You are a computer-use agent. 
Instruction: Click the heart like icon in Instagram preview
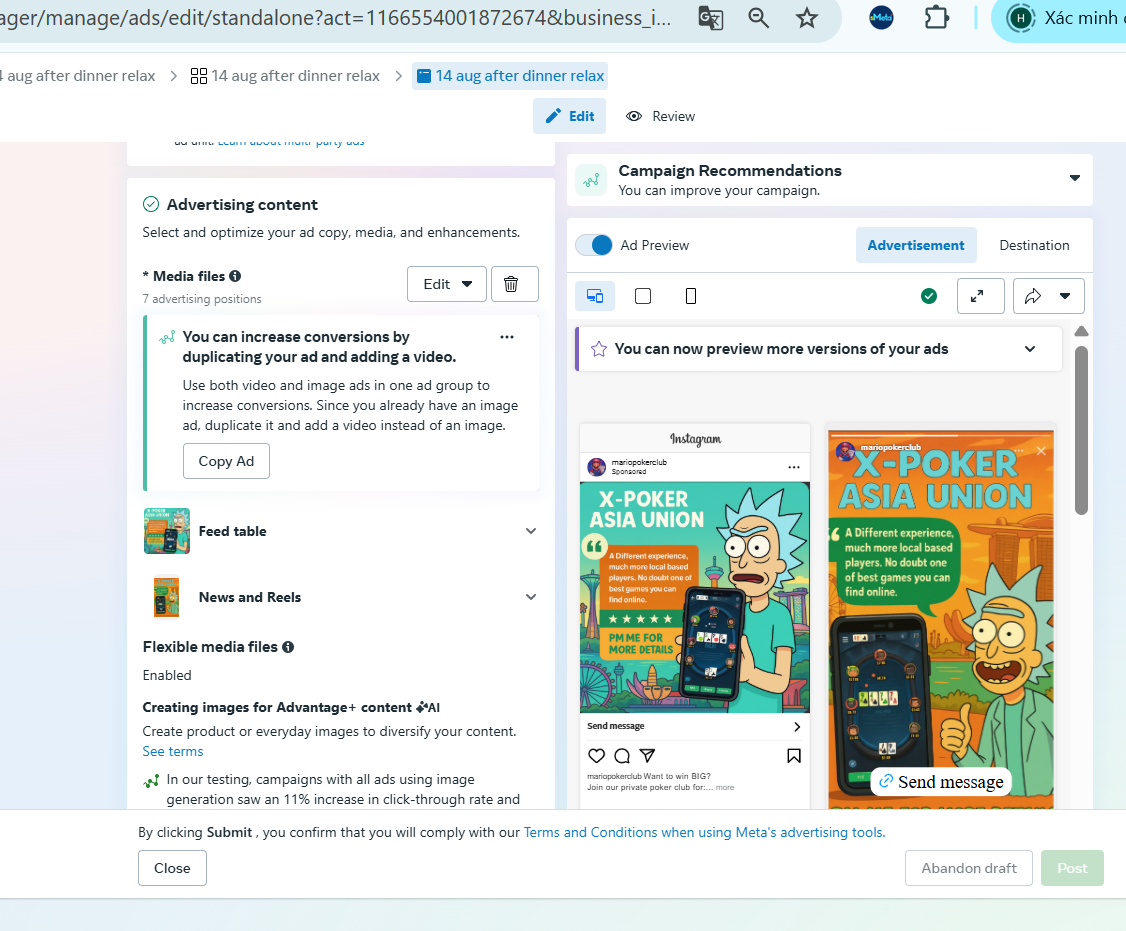pos(596,756)
